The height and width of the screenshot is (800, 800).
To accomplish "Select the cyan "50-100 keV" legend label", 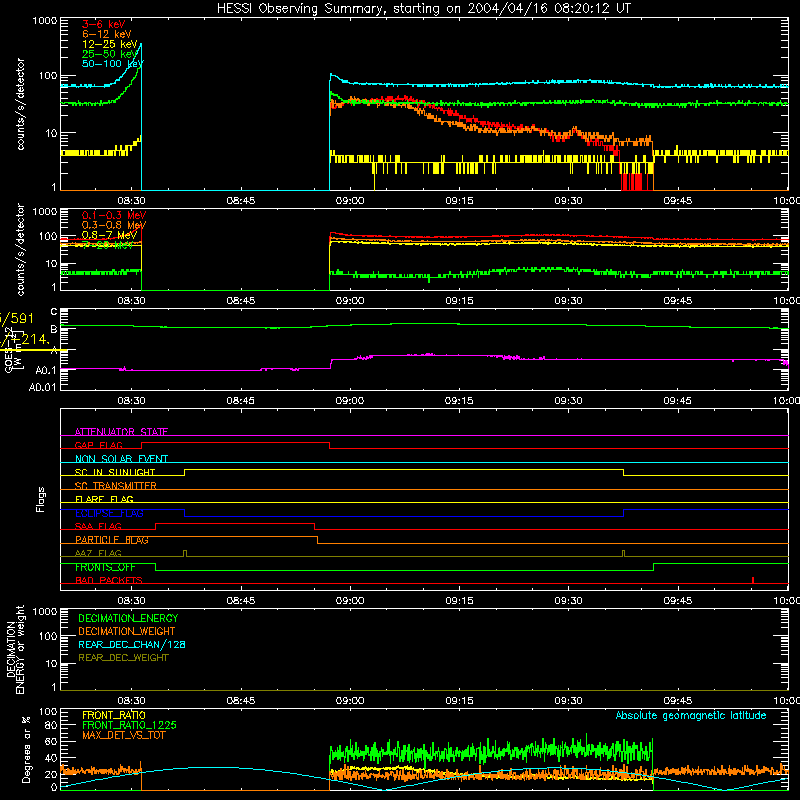I will [x=113, y=63].
